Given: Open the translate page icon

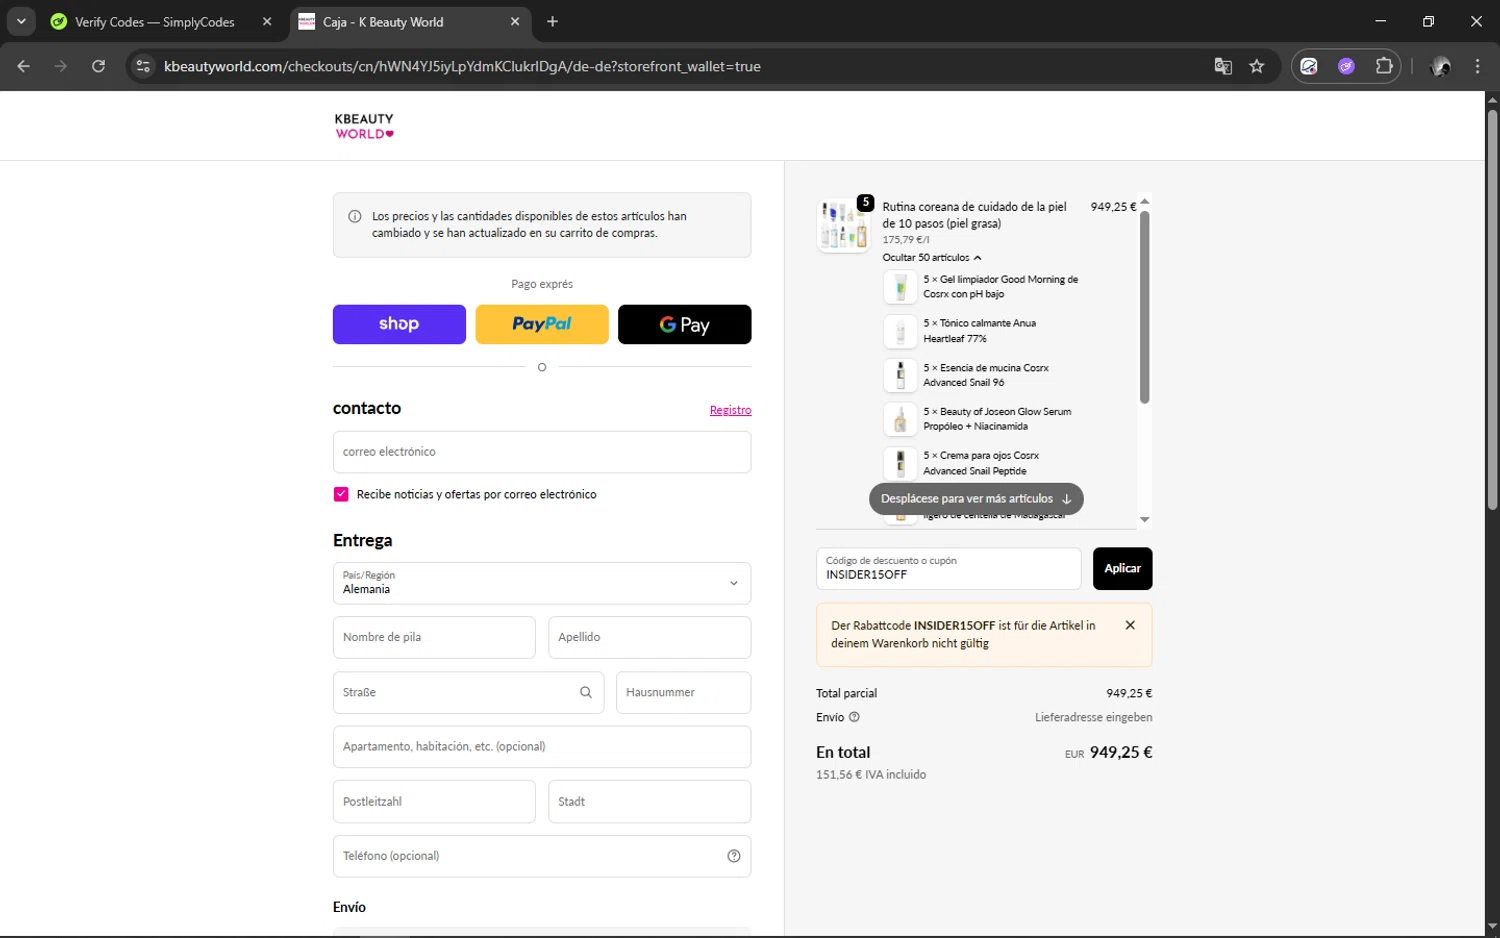Looking at the screenshot, I should [1223, 66].
